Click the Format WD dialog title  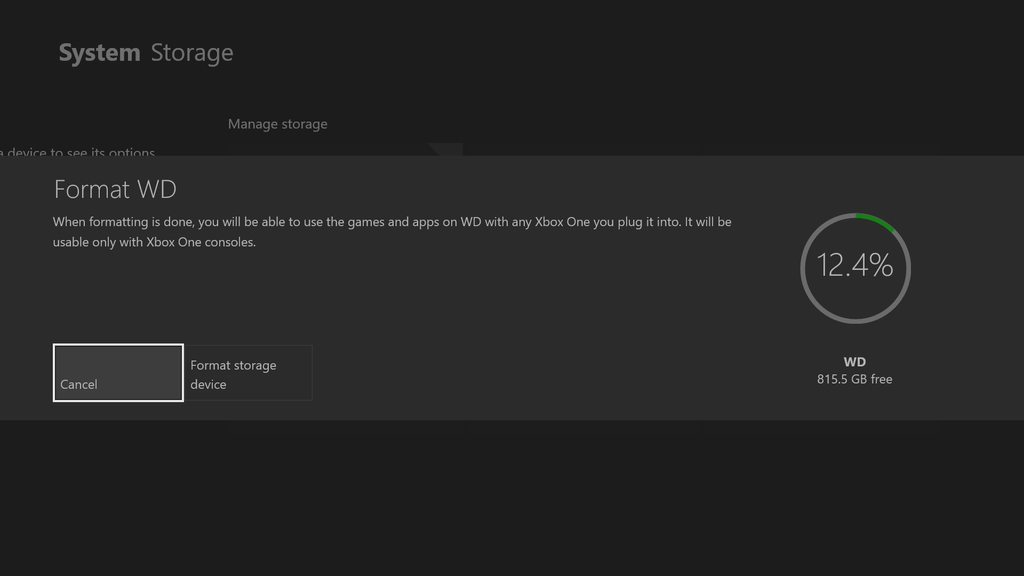pos(114,189)
